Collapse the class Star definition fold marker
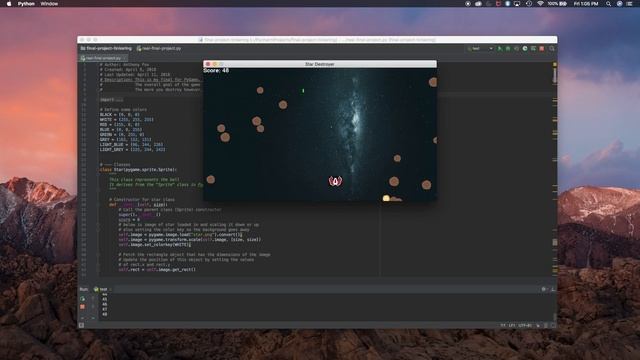Viewport: 640px width, 360px height. click(98, 170)
